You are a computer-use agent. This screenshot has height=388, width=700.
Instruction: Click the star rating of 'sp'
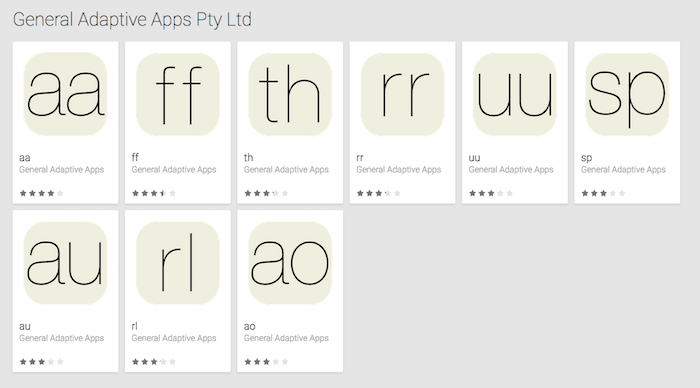604,193
